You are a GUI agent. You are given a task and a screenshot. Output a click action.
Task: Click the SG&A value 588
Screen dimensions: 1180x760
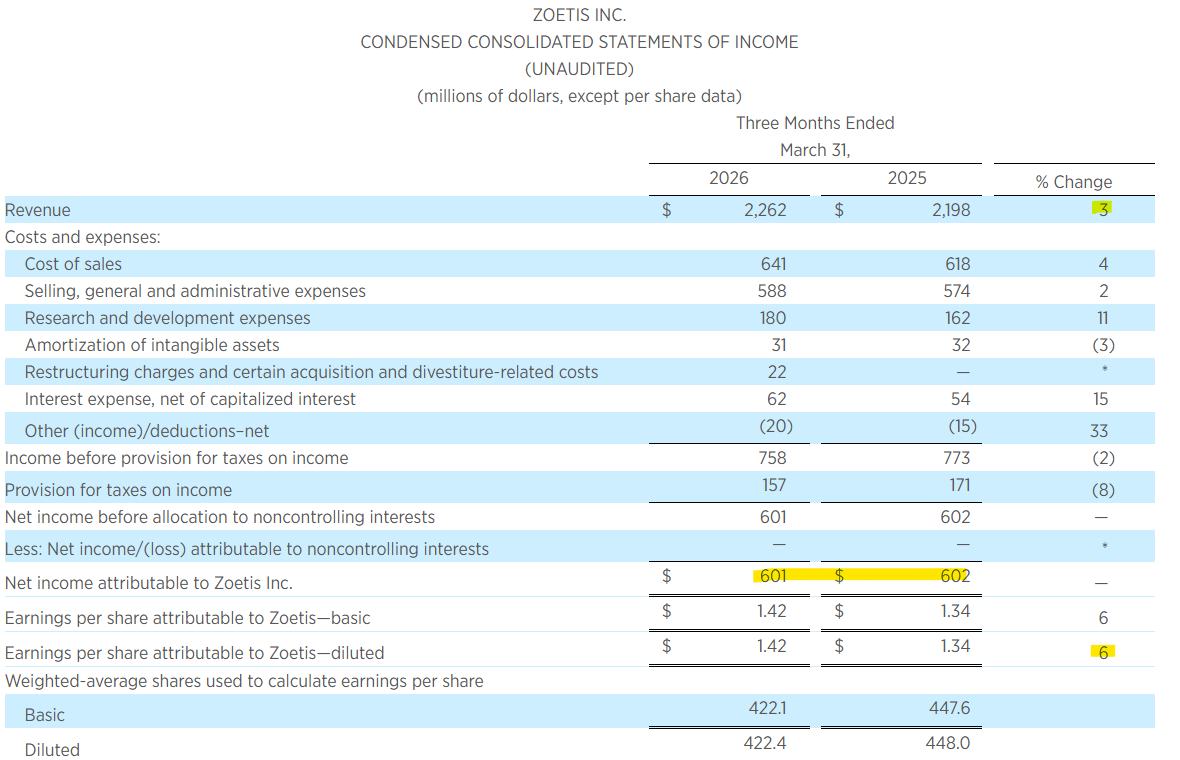pos(772,291)
